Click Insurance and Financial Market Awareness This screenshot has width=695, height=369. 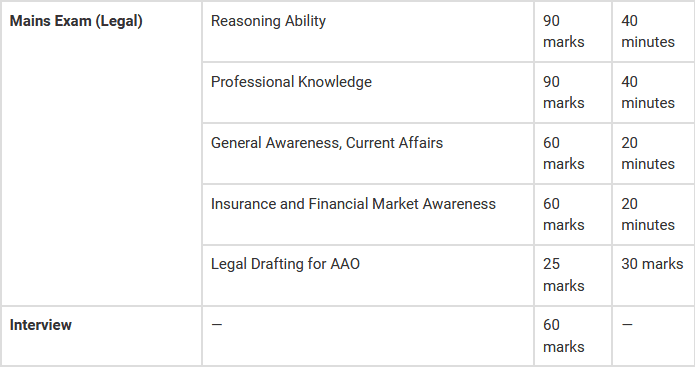tap(353, 204)
